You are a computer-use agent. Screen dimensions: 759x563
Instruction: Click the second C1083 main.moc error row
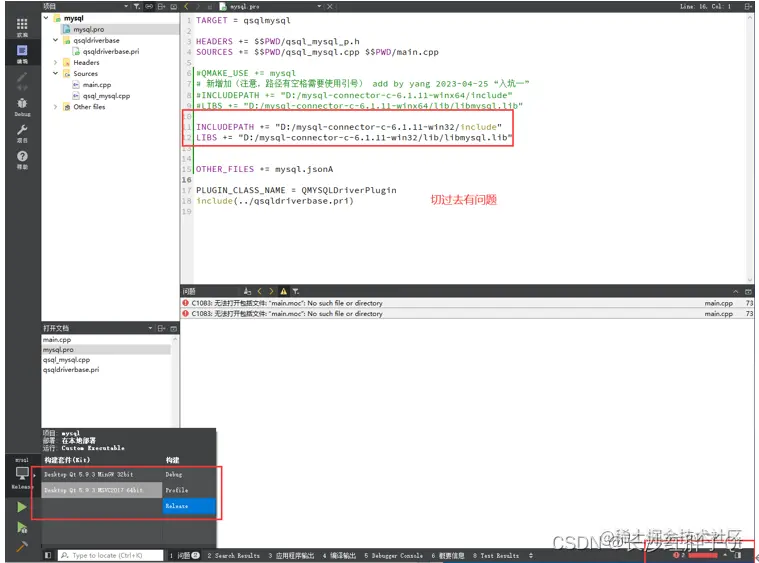tap(468, 314)
